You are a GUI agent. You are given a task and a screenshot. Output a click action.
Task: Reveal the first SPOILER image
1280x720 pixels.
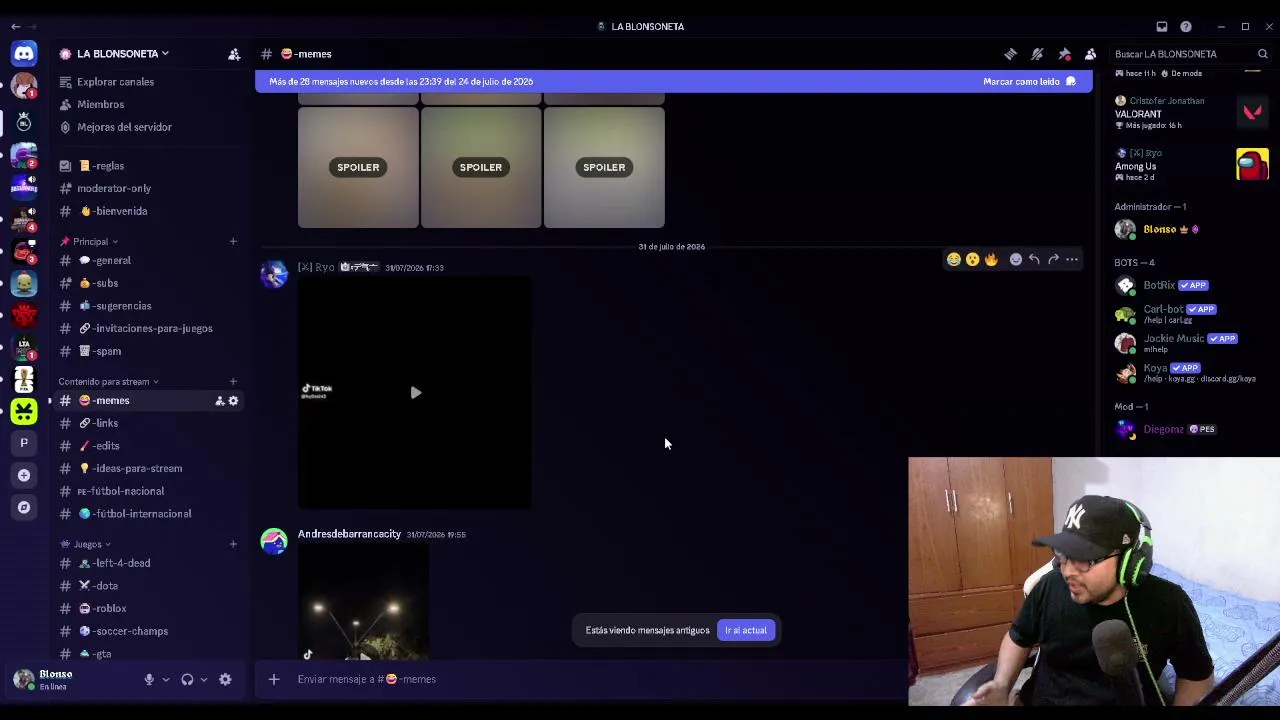click(x=358, y=167)
